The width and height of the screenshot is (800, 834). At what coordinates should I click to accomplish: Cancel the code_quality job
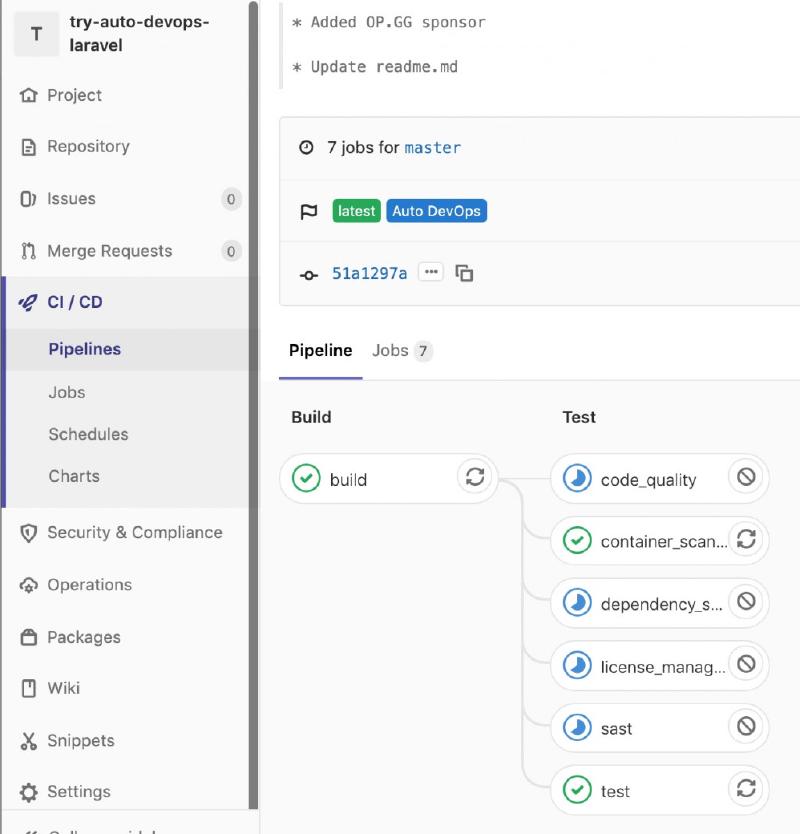pos(746,478)
